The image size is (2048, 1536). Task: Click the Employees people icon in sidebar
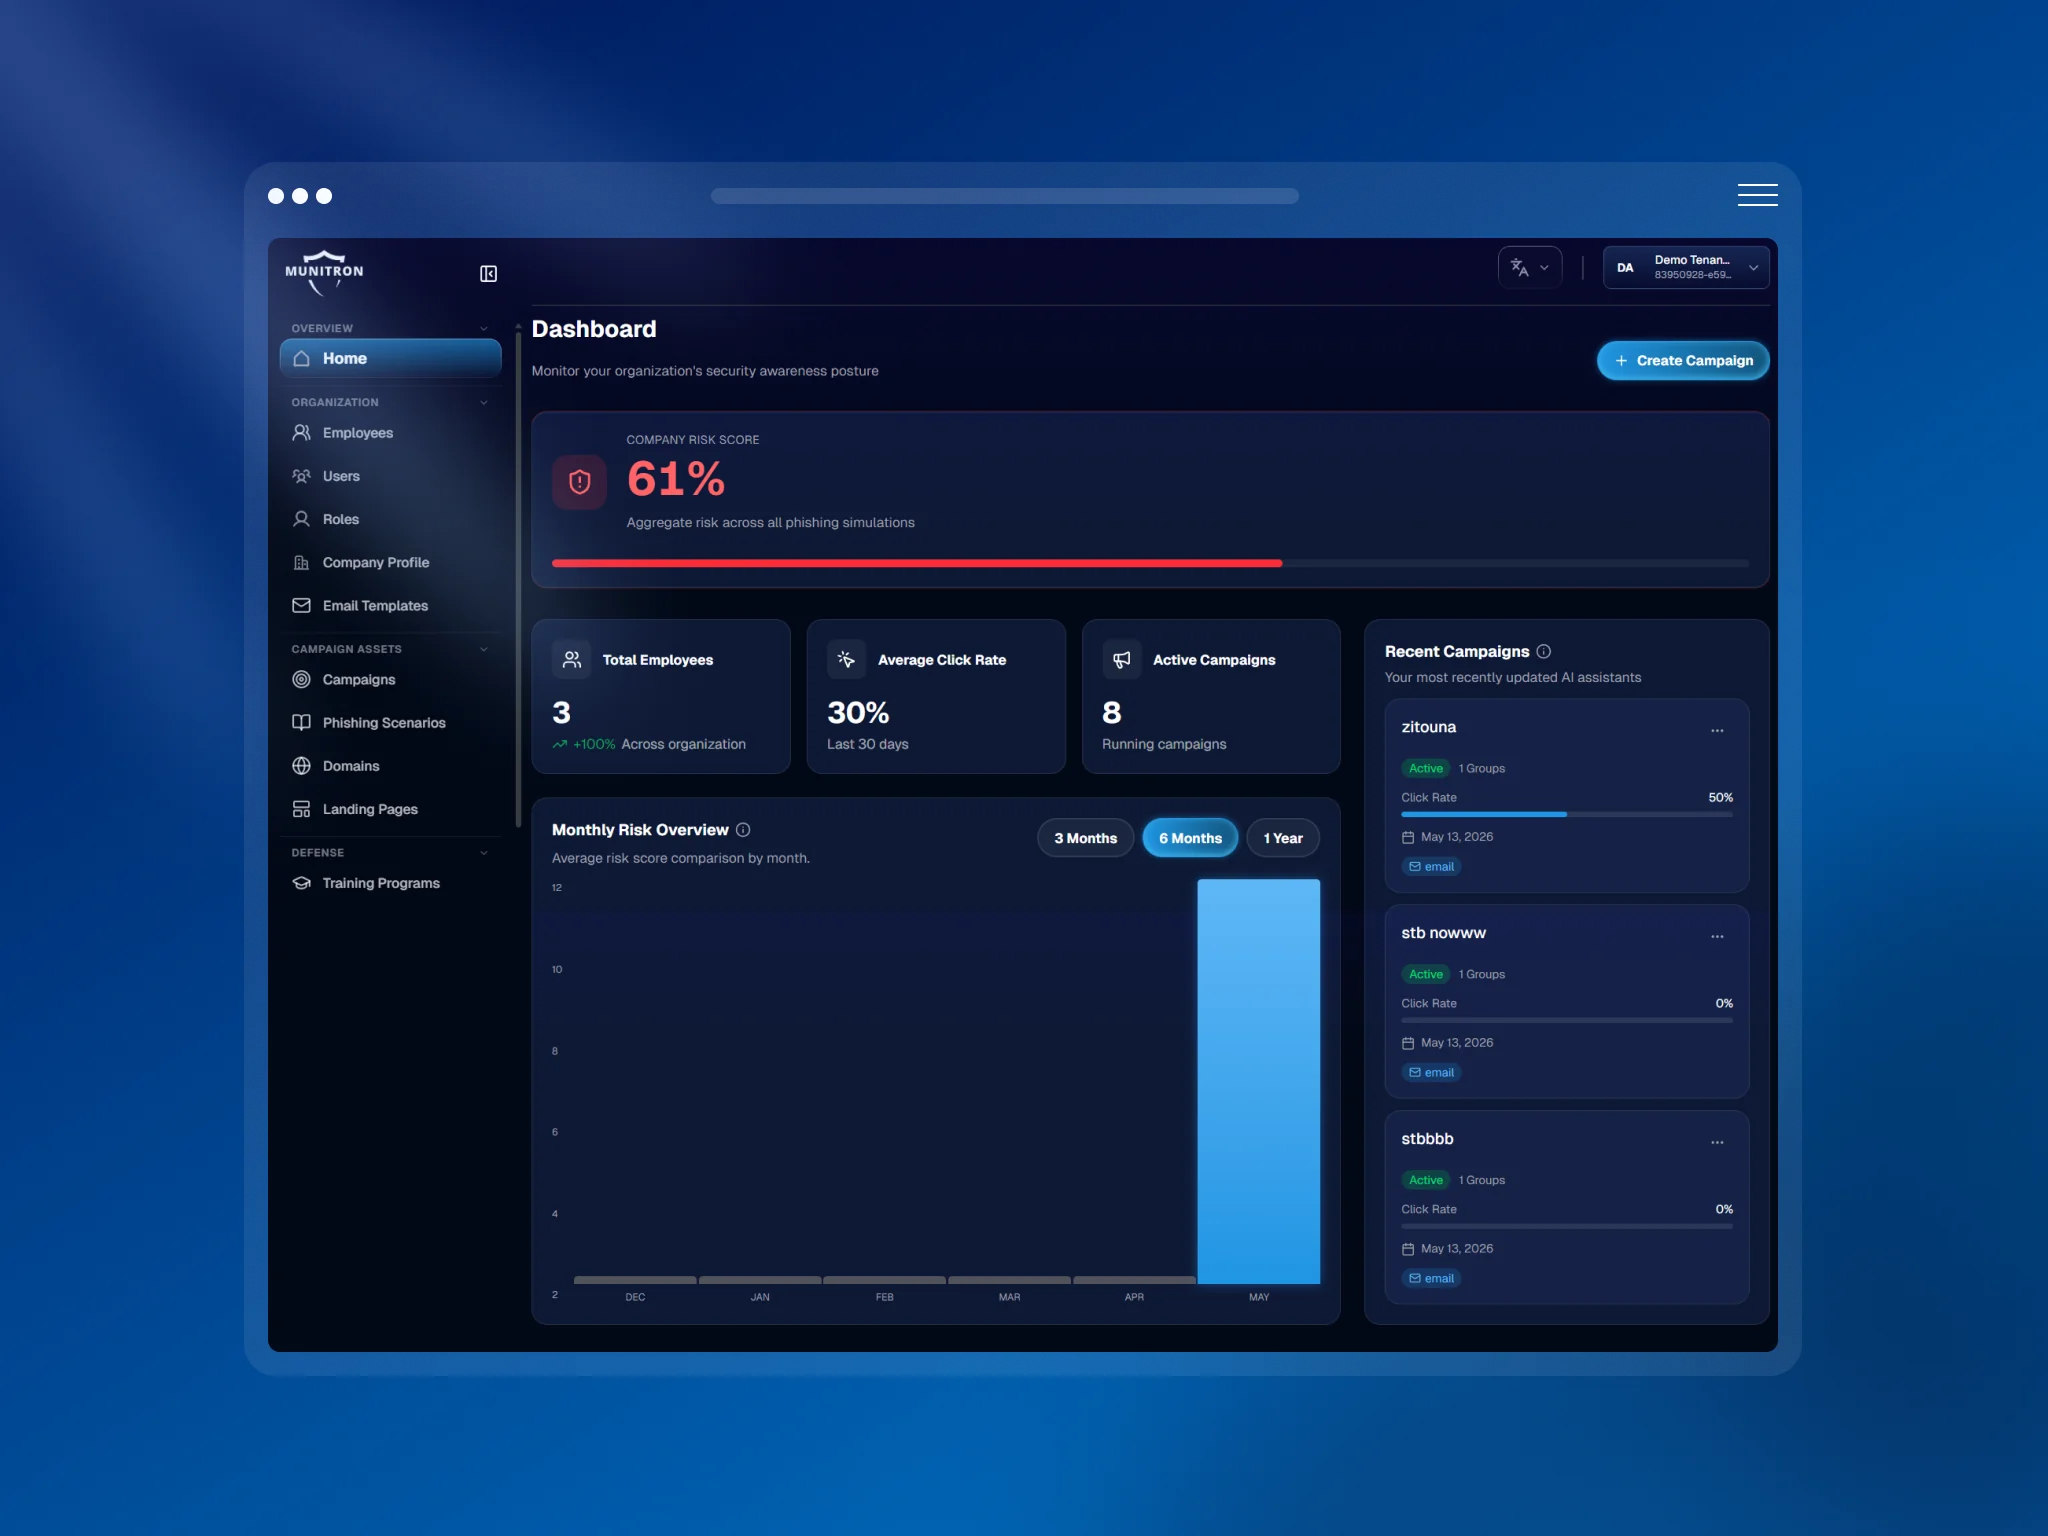coord(301,433)
